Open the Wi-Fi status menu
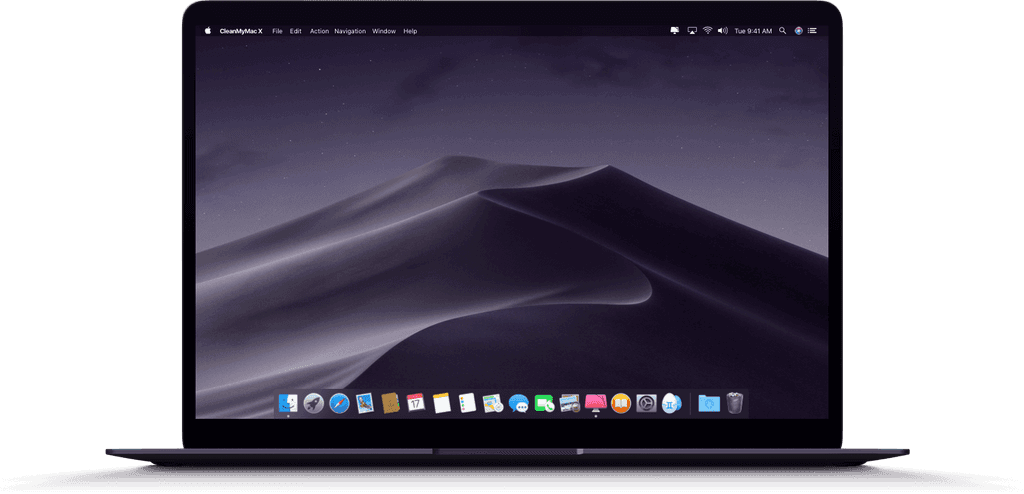1024x494 pixels. (x=708, y=31)
